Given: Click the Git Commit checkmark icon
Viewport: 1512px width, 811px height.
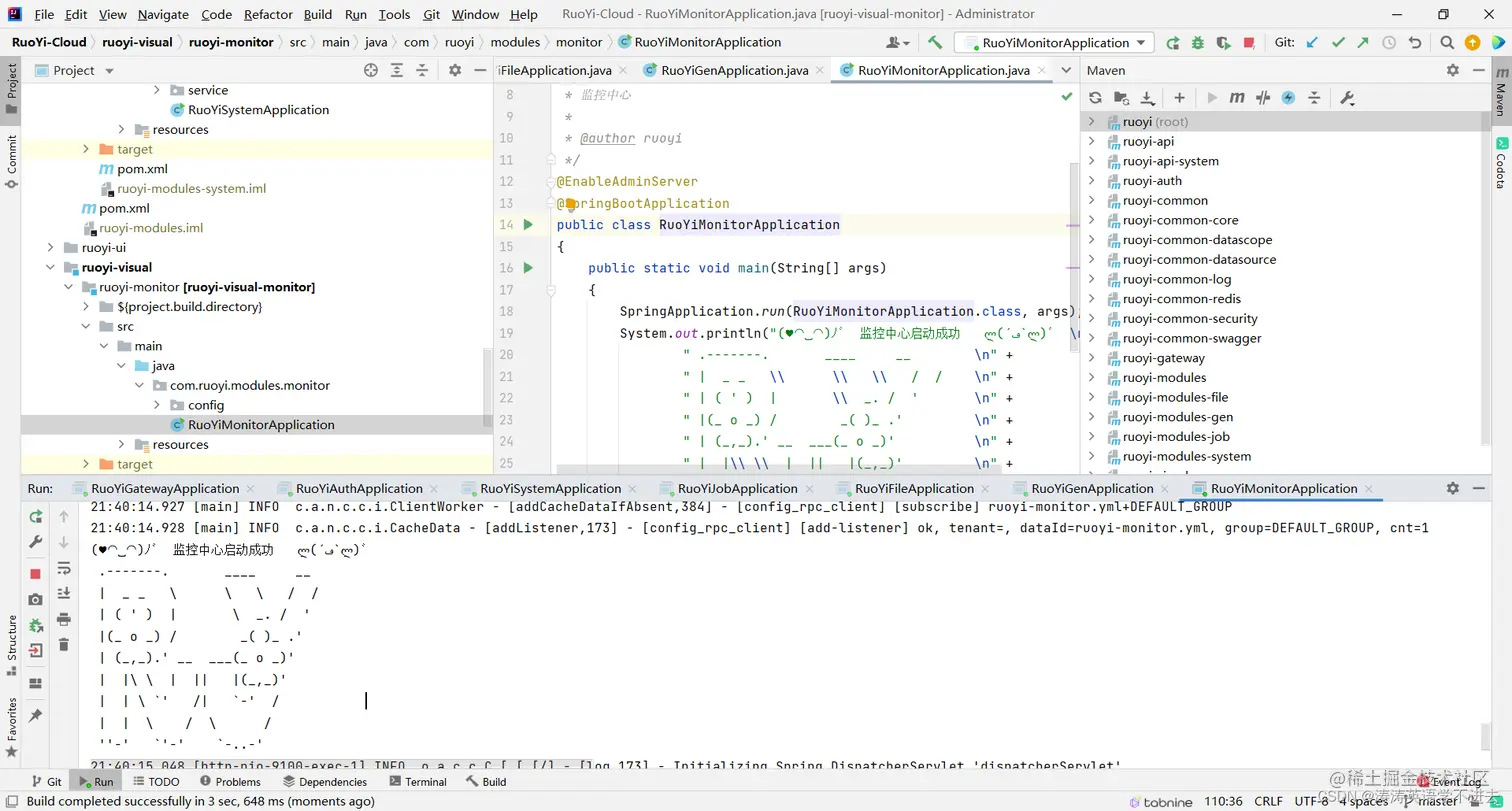Looking at the screenshot, I should point(1337,43).
